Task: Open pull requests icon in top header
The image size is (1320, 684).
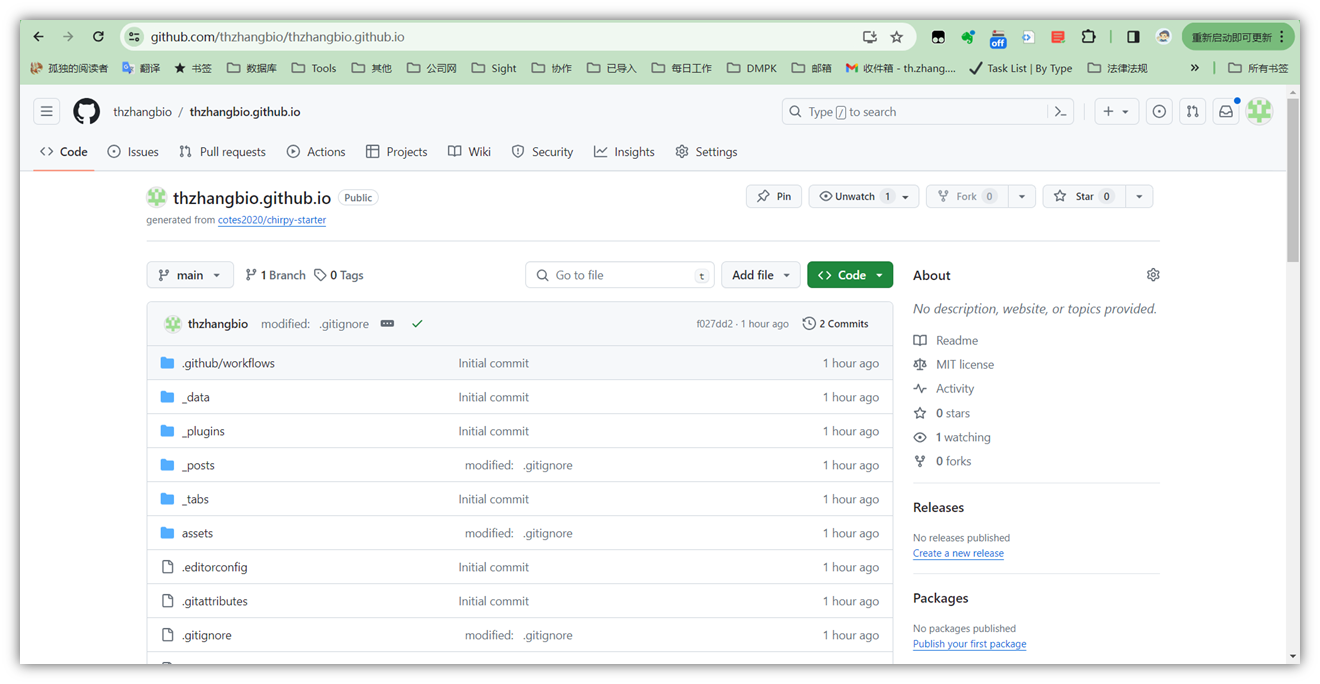Action: (x=1192, y=112)
